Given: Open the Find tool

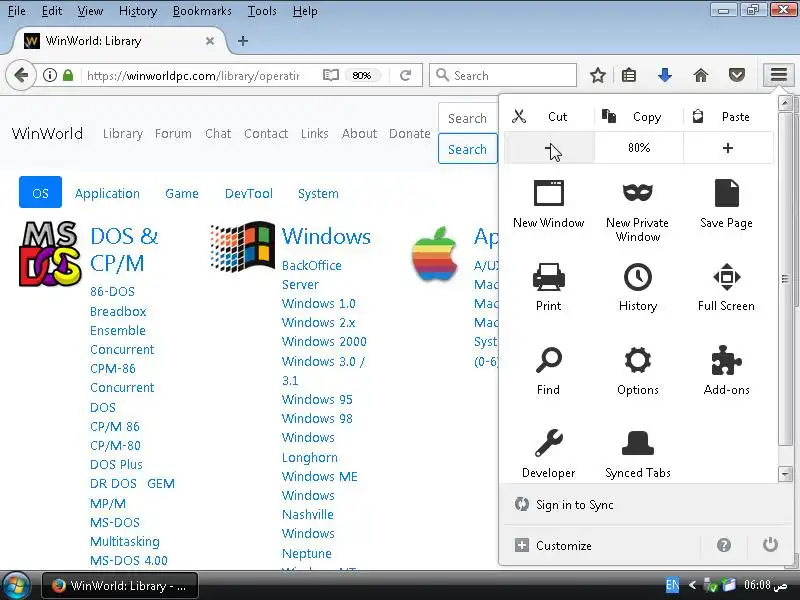Looking at the screenshot, I should [x=548, y=371].
